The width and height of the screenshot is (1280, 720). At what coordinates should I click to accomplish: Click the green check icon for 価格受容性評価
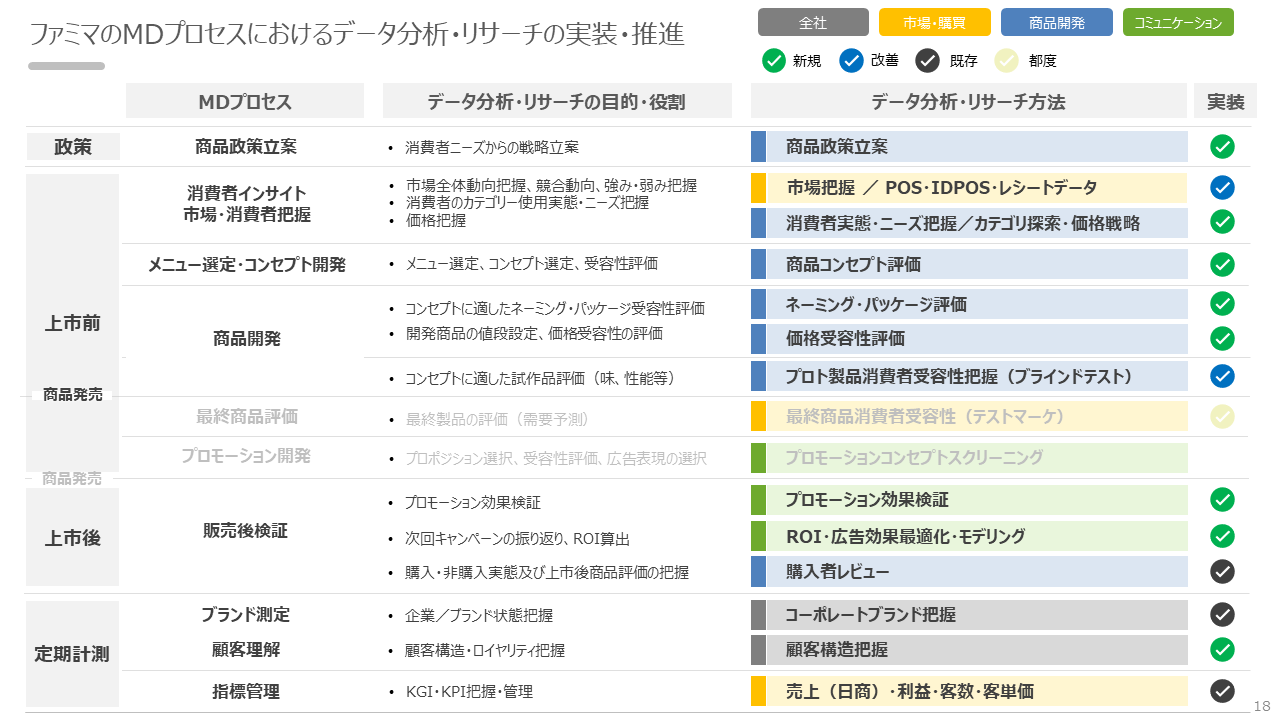coord(1222,339)
